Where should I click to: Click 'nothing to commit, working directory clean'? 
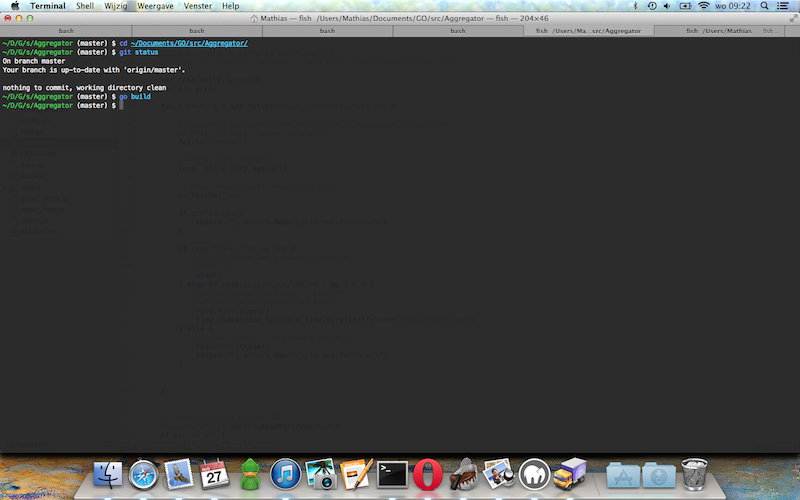(x=84, y=88)
